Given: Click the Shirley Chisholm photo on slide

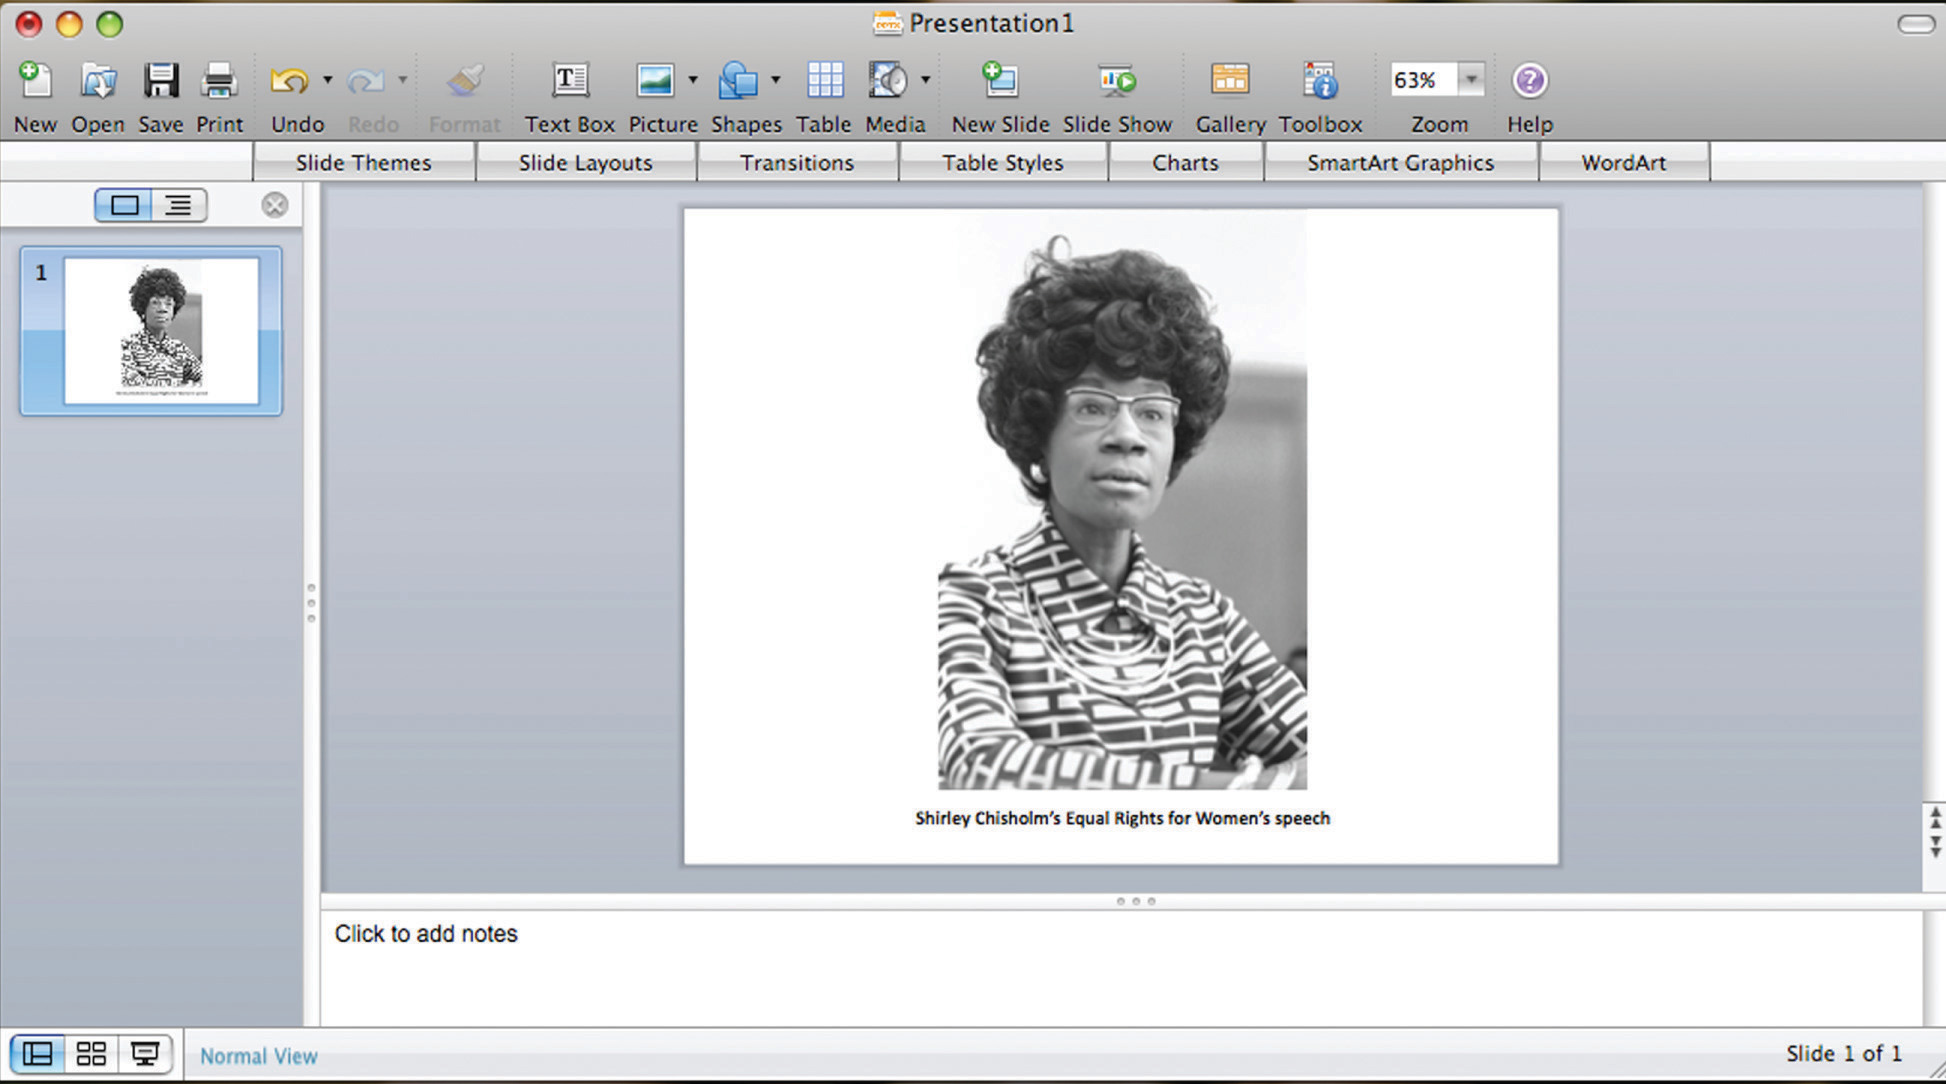Looking at the screenshot, I should [1122, 500].
